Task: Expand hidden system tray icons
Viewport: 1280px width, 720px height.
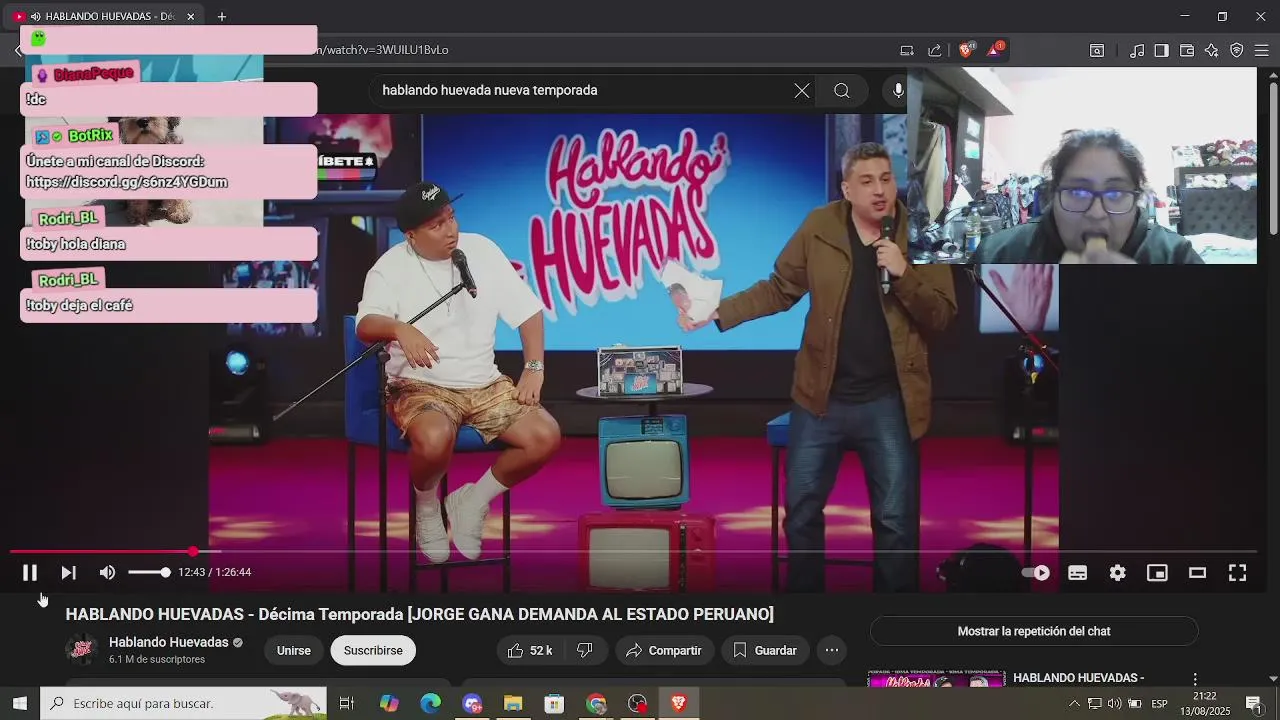Action: click(x=1074, y=704)
